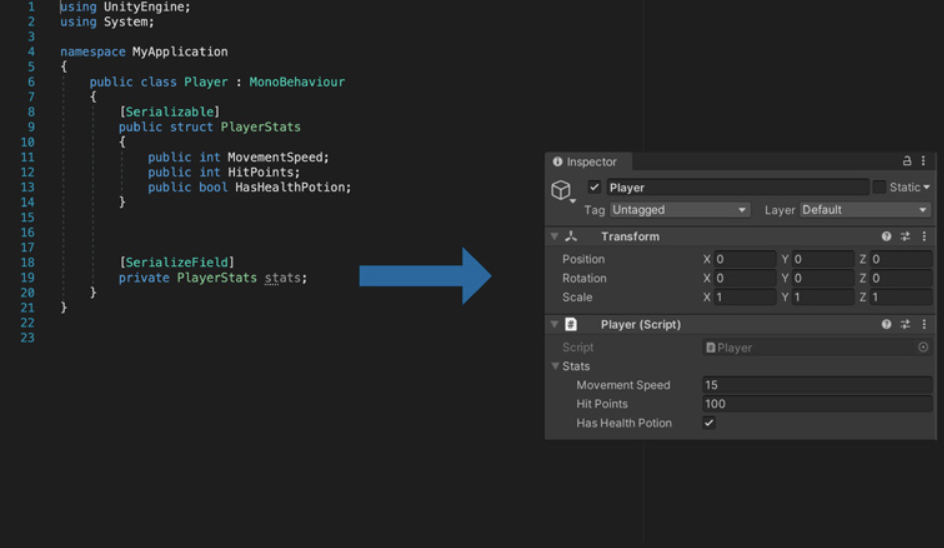Click the Movement Speed value field

coord(816,385)
